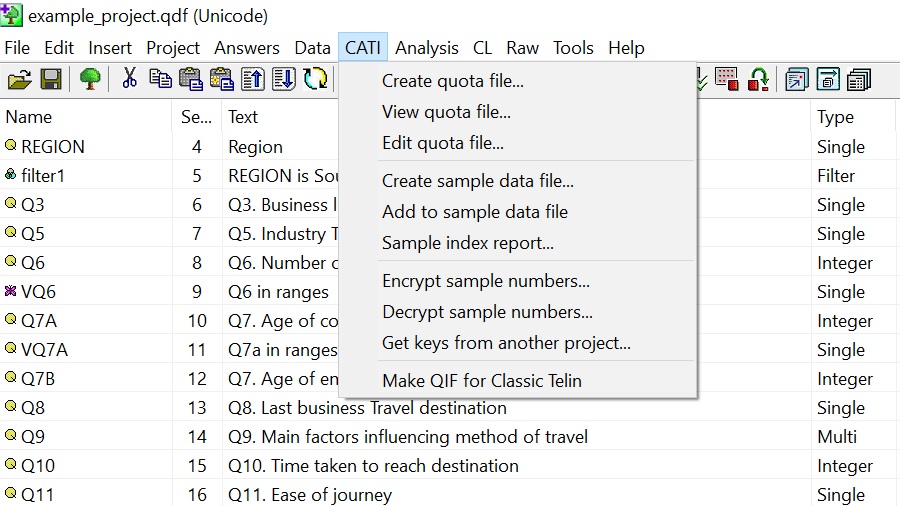Viewport: 900px width, 506px height.
Task: Open the Help menu
Action: click(x=626, y=48)
